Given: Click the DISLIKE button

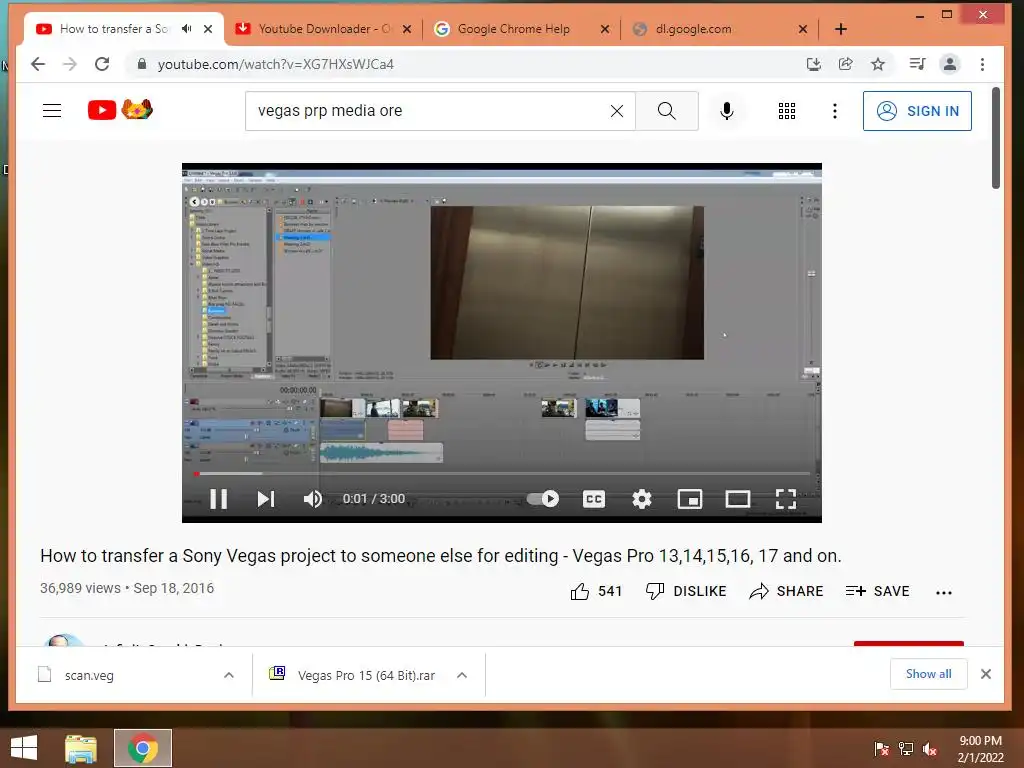Looking at the screenshot, I should pos(686,591).
